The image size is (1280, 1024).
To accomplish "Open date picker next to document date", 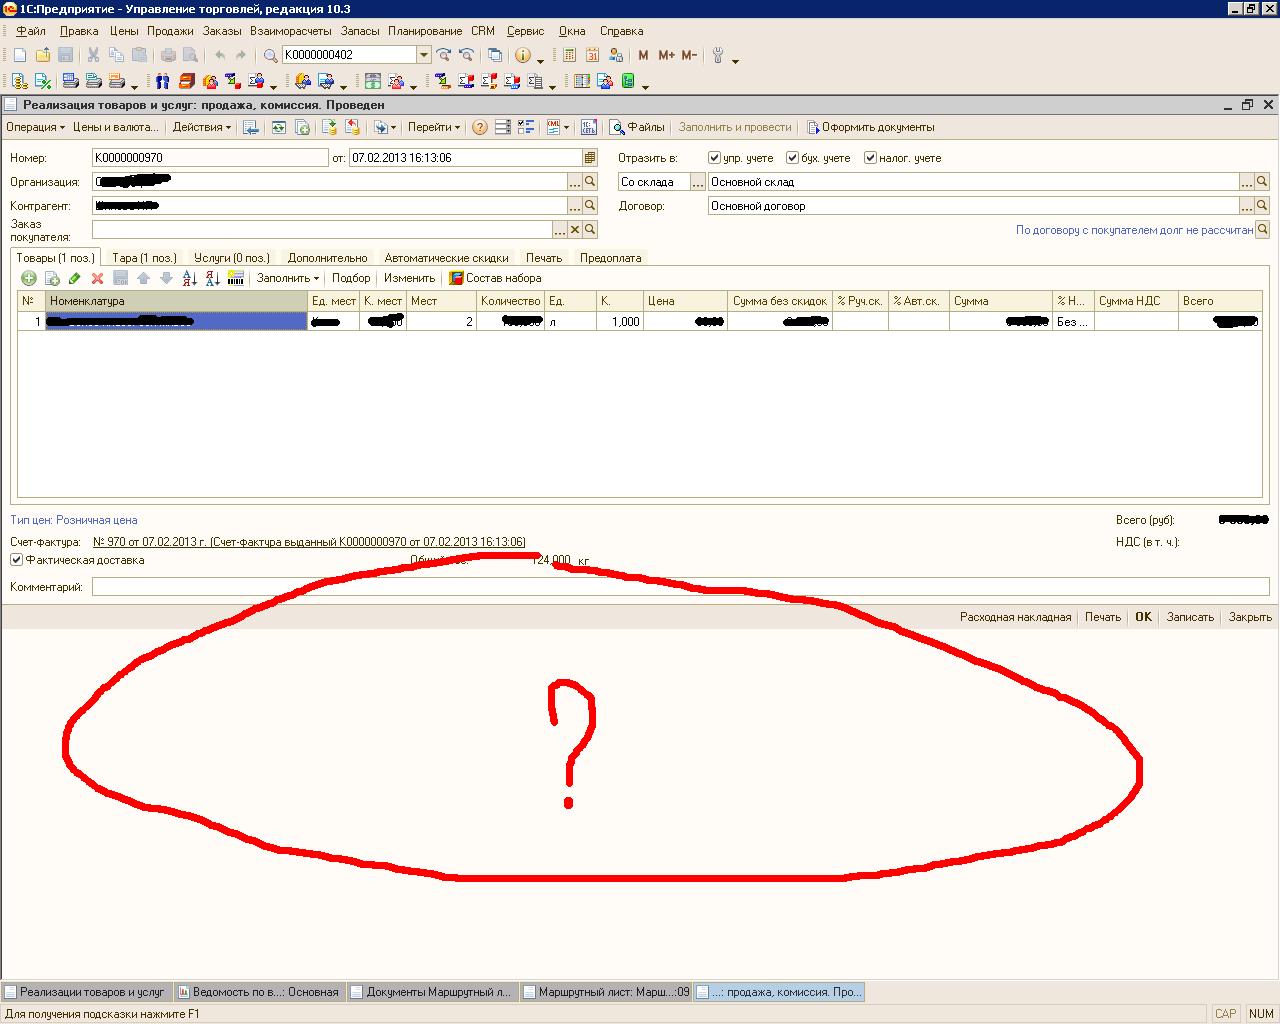I will tap(590, 158).
